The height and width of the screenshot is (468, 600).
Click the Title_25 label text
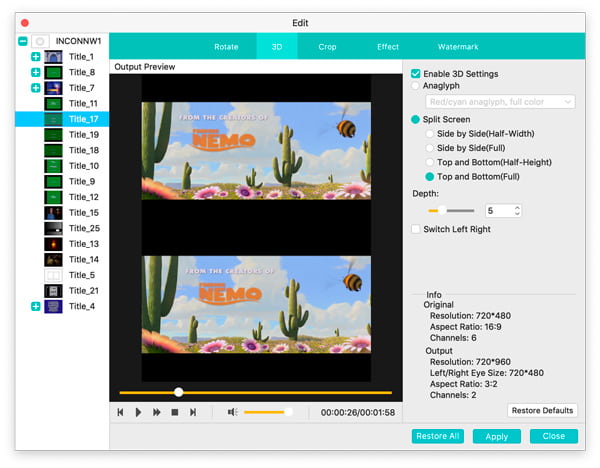click(84, 228)
